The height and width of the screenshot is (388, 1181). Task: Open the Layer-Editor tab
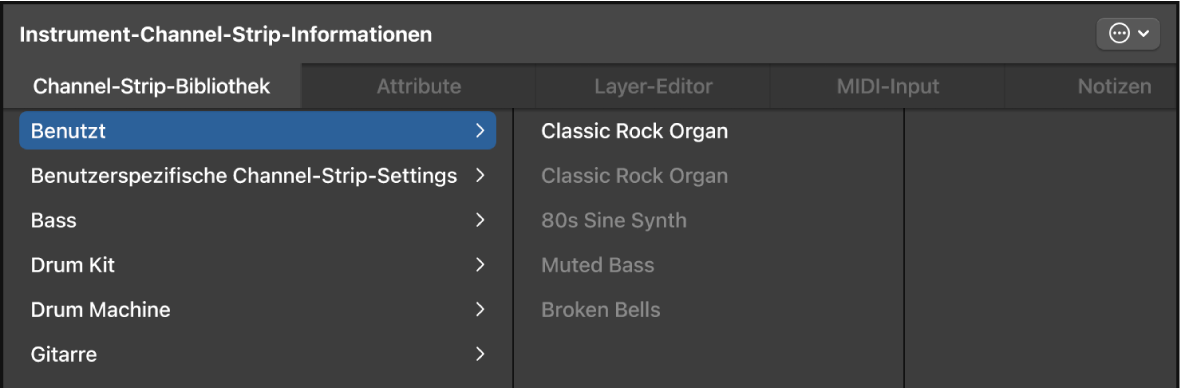click(x=653, y=87)
